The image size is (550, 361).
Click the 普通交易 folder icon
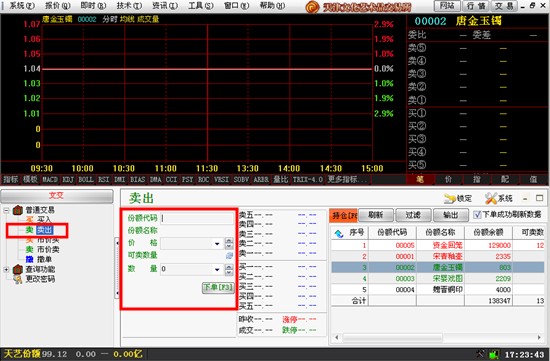point(18,210)
